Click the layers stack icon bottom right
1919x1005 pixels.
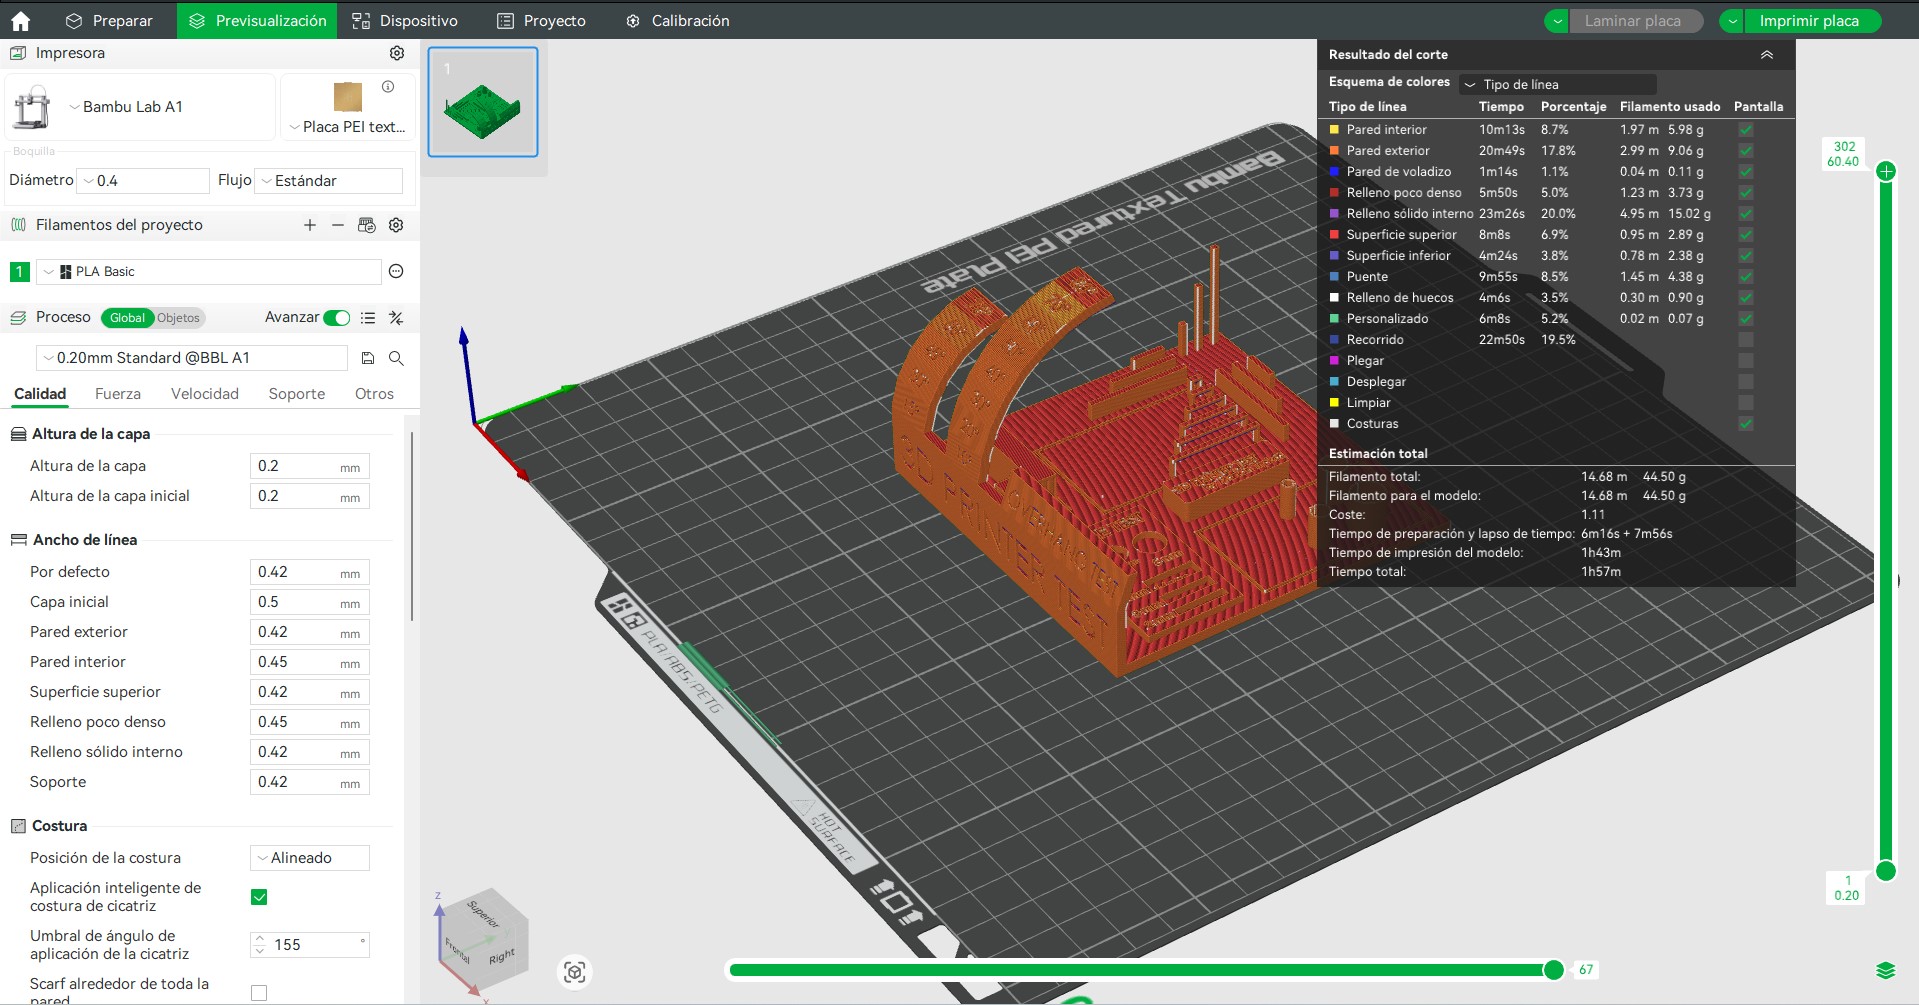click(x=1886, y=970)
